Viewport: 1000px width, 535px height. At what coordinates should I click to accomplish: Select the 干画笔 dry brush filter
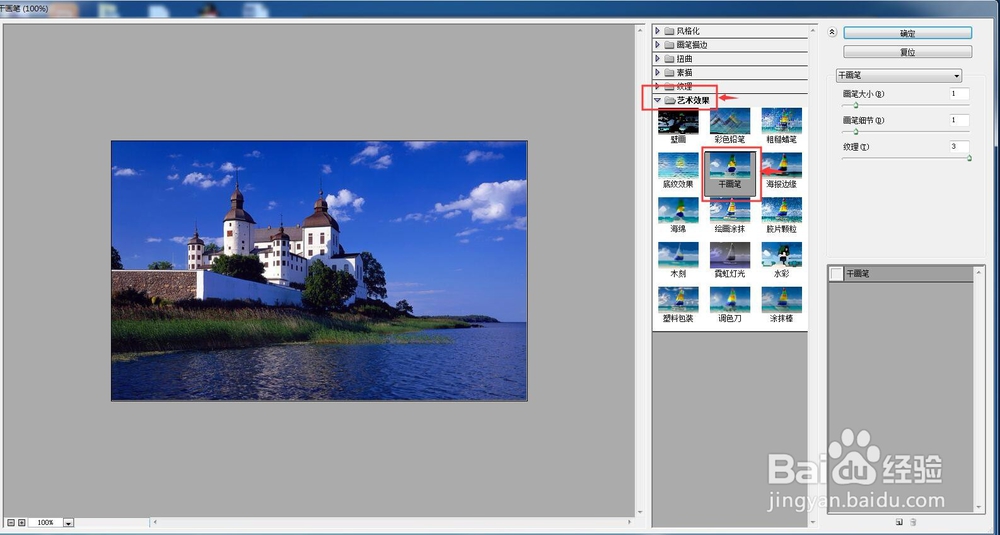click(x=730, y=172)
